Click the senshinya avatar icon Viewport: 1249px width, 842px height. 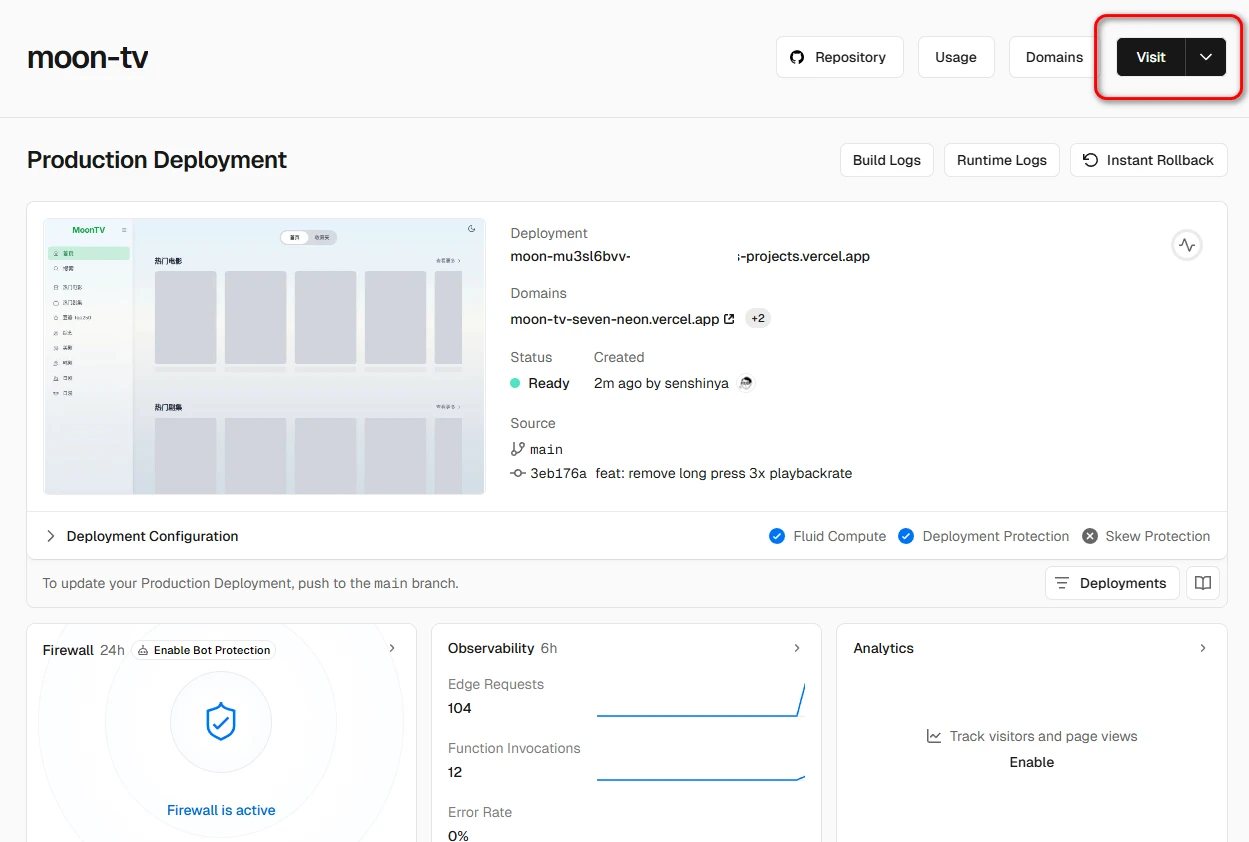tap(745, 383)
